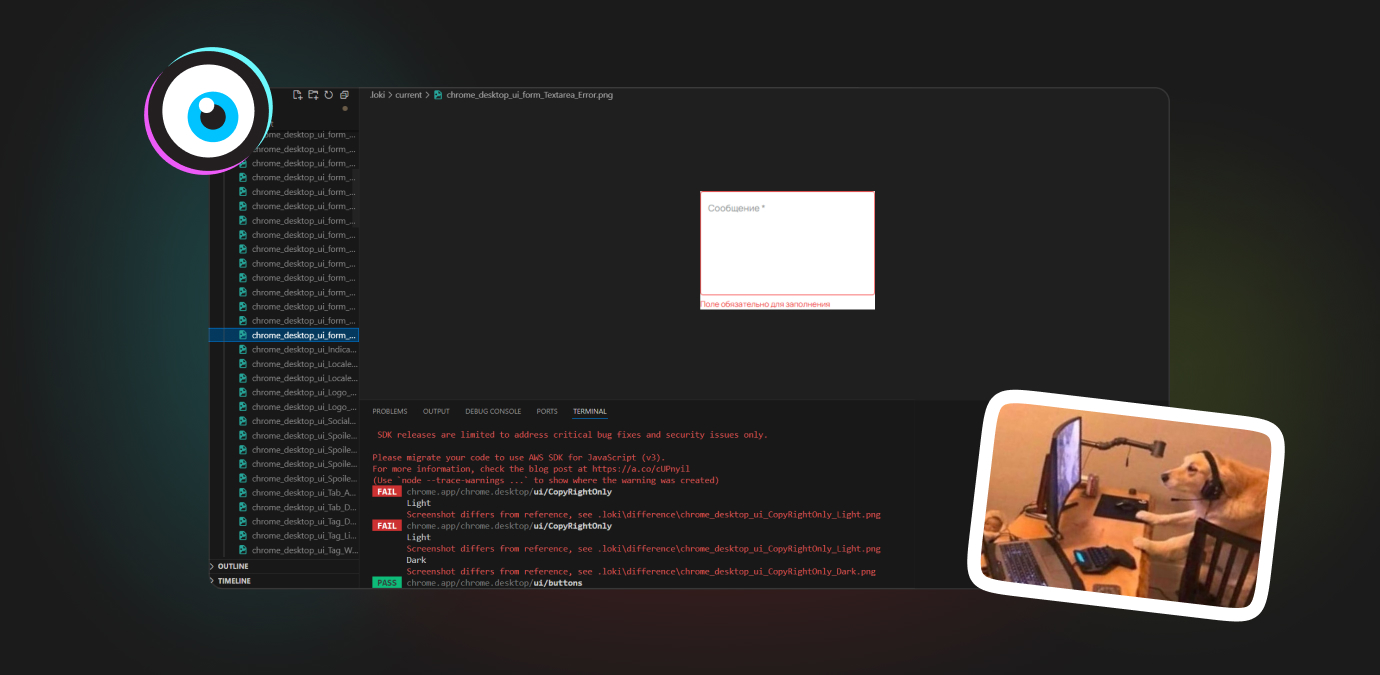Viewport: 1380px width, 675px height.
Task: Click the image file icon in breadcrumb
Action: [438, 95]
